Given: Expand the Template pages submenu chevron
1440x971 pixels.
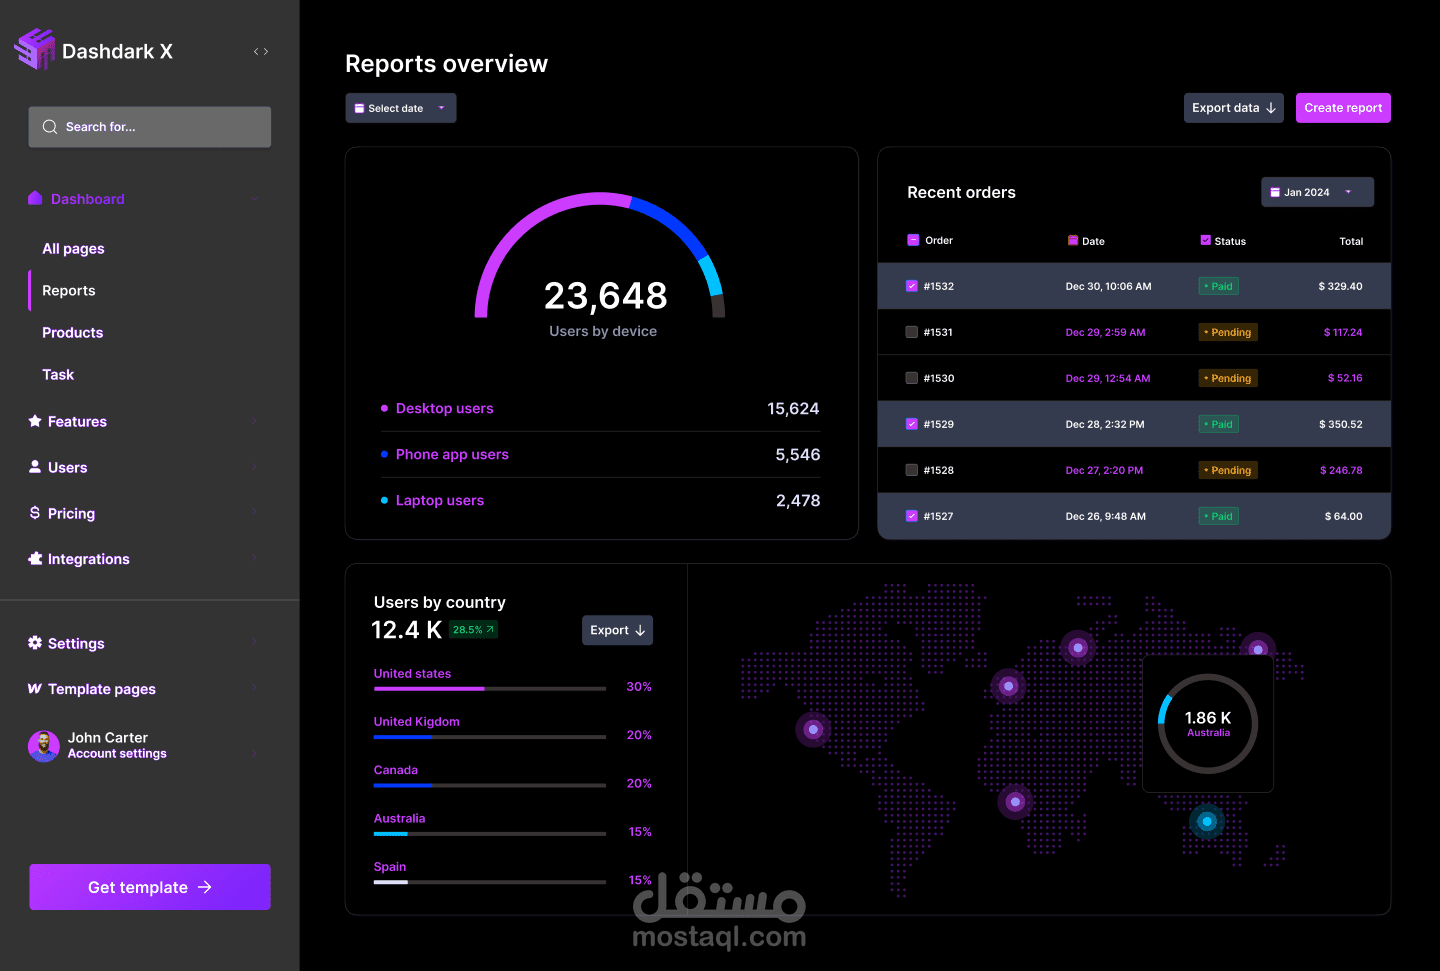Looking at the screenshot, I should pyautogui.click(x=254, y=689).
